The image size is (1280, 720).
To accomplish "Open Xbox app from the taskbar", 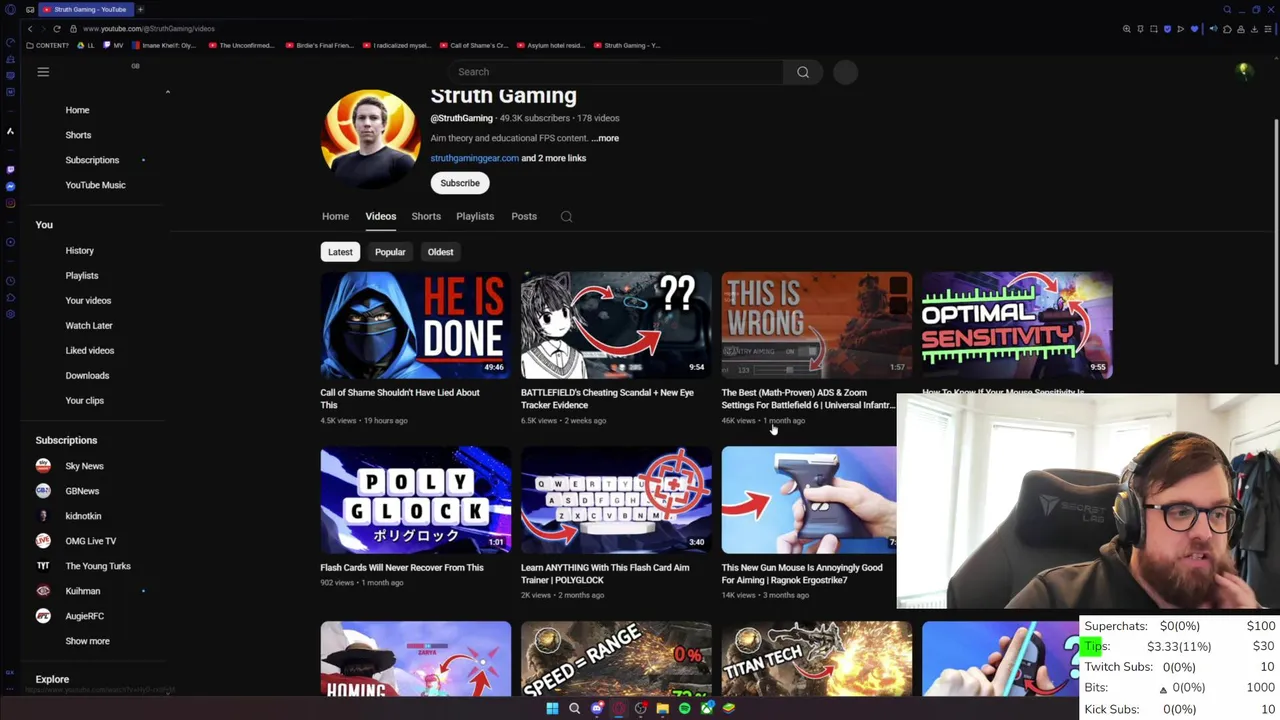I will [708, 708].
